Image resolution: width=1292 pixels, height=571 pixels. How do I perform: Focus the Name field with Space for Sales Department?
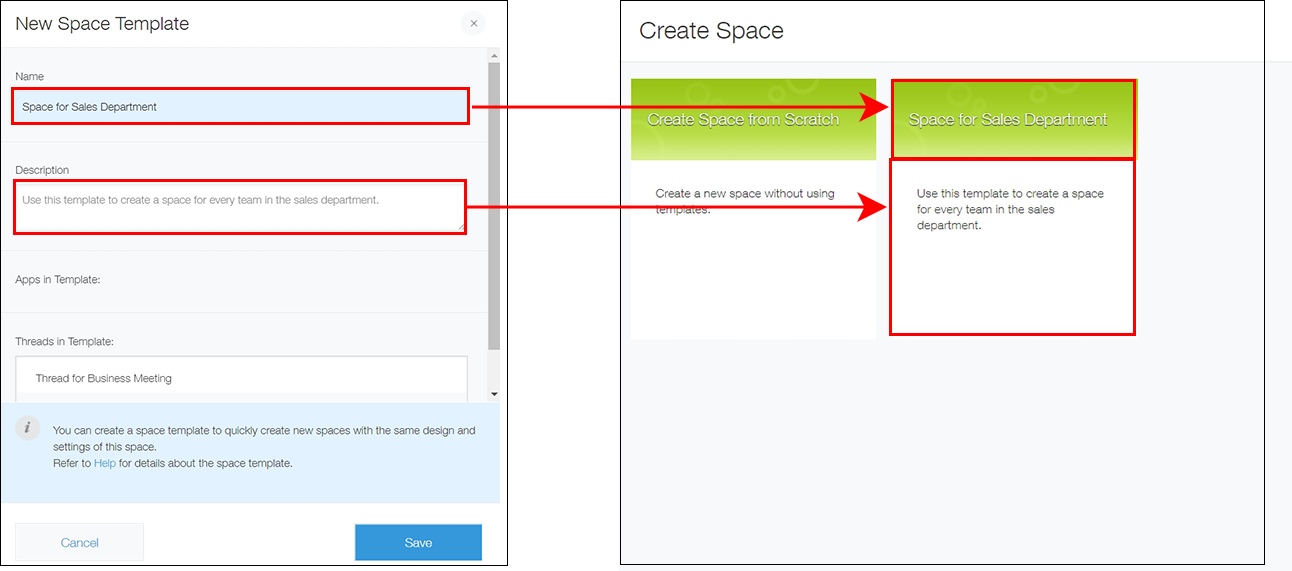tap(240, 107)
